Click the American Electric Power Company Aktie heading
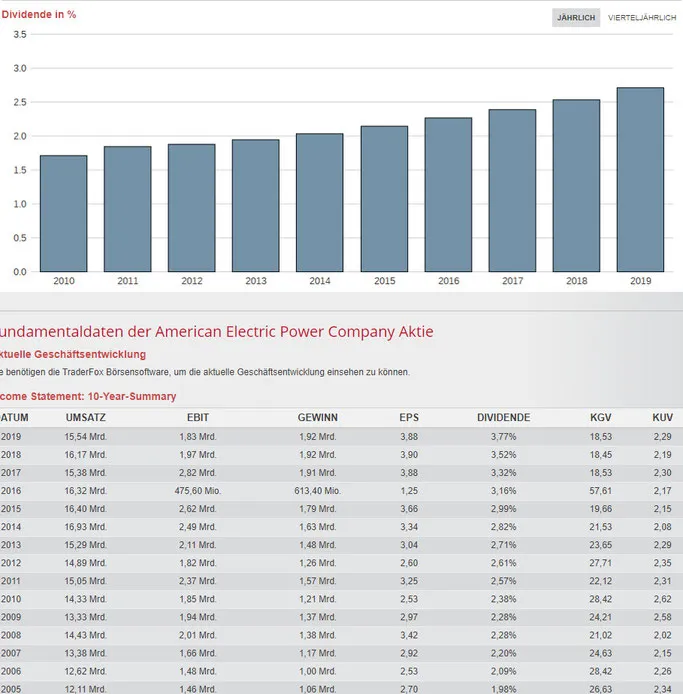Image resolution: width=683 pixels, height=694 pixels. pos(217,332)
